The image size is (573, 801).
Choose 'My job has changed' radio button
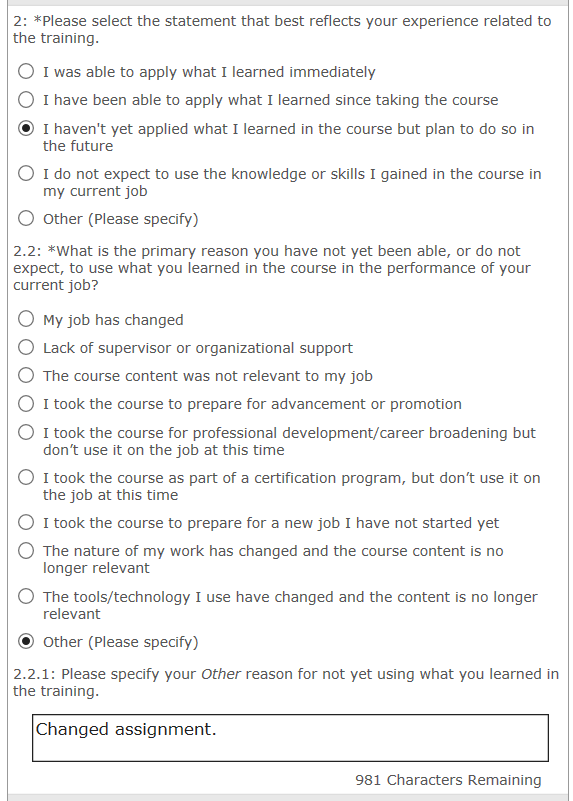click(x=26, y=319)
